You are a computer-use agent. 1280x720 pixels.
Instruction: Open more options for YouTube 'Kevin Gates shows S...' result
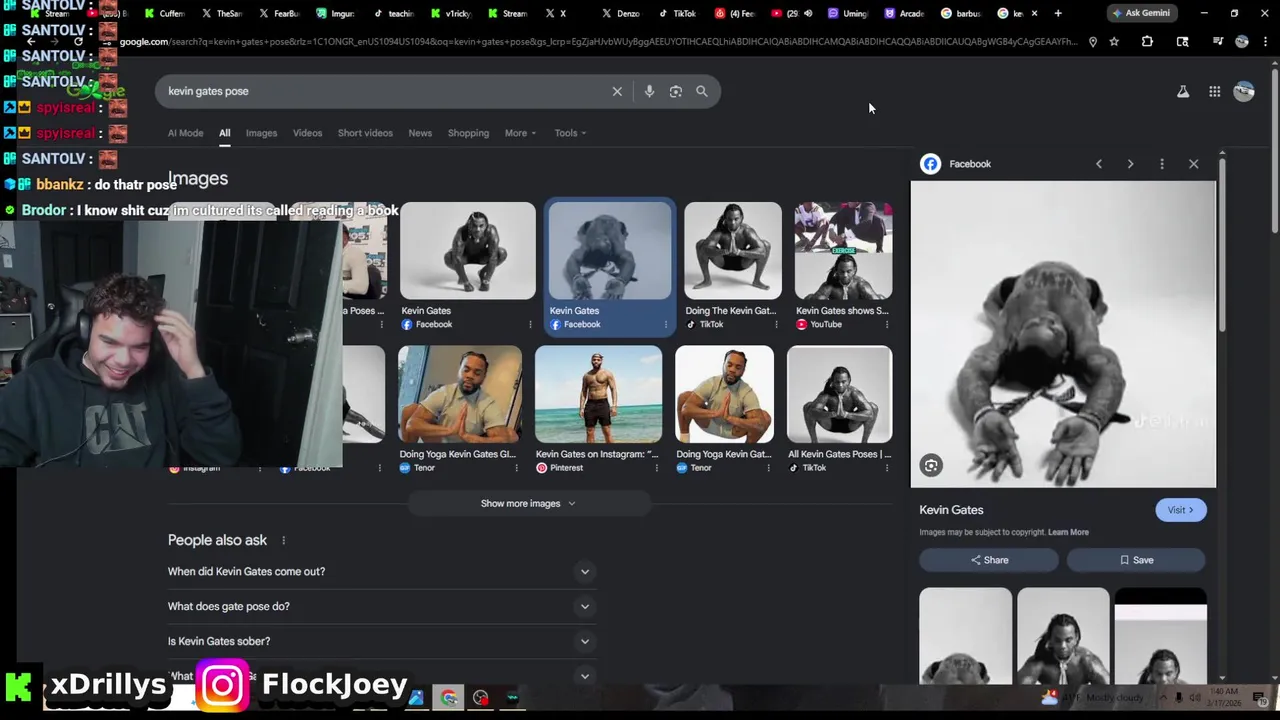tap(886, 324)
